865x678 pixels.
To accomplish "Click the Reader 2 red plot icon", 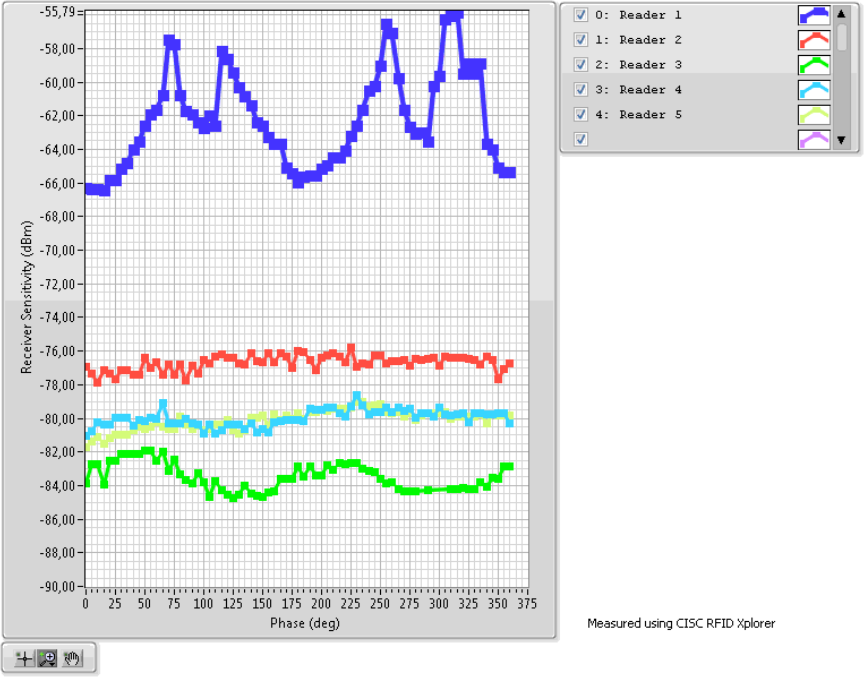I will [814, 40].
